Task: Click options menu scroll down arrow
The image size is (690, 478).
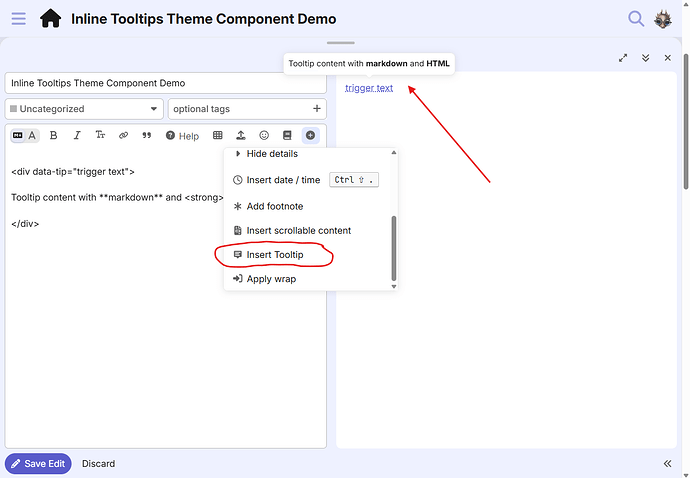Action: (394, 287)
